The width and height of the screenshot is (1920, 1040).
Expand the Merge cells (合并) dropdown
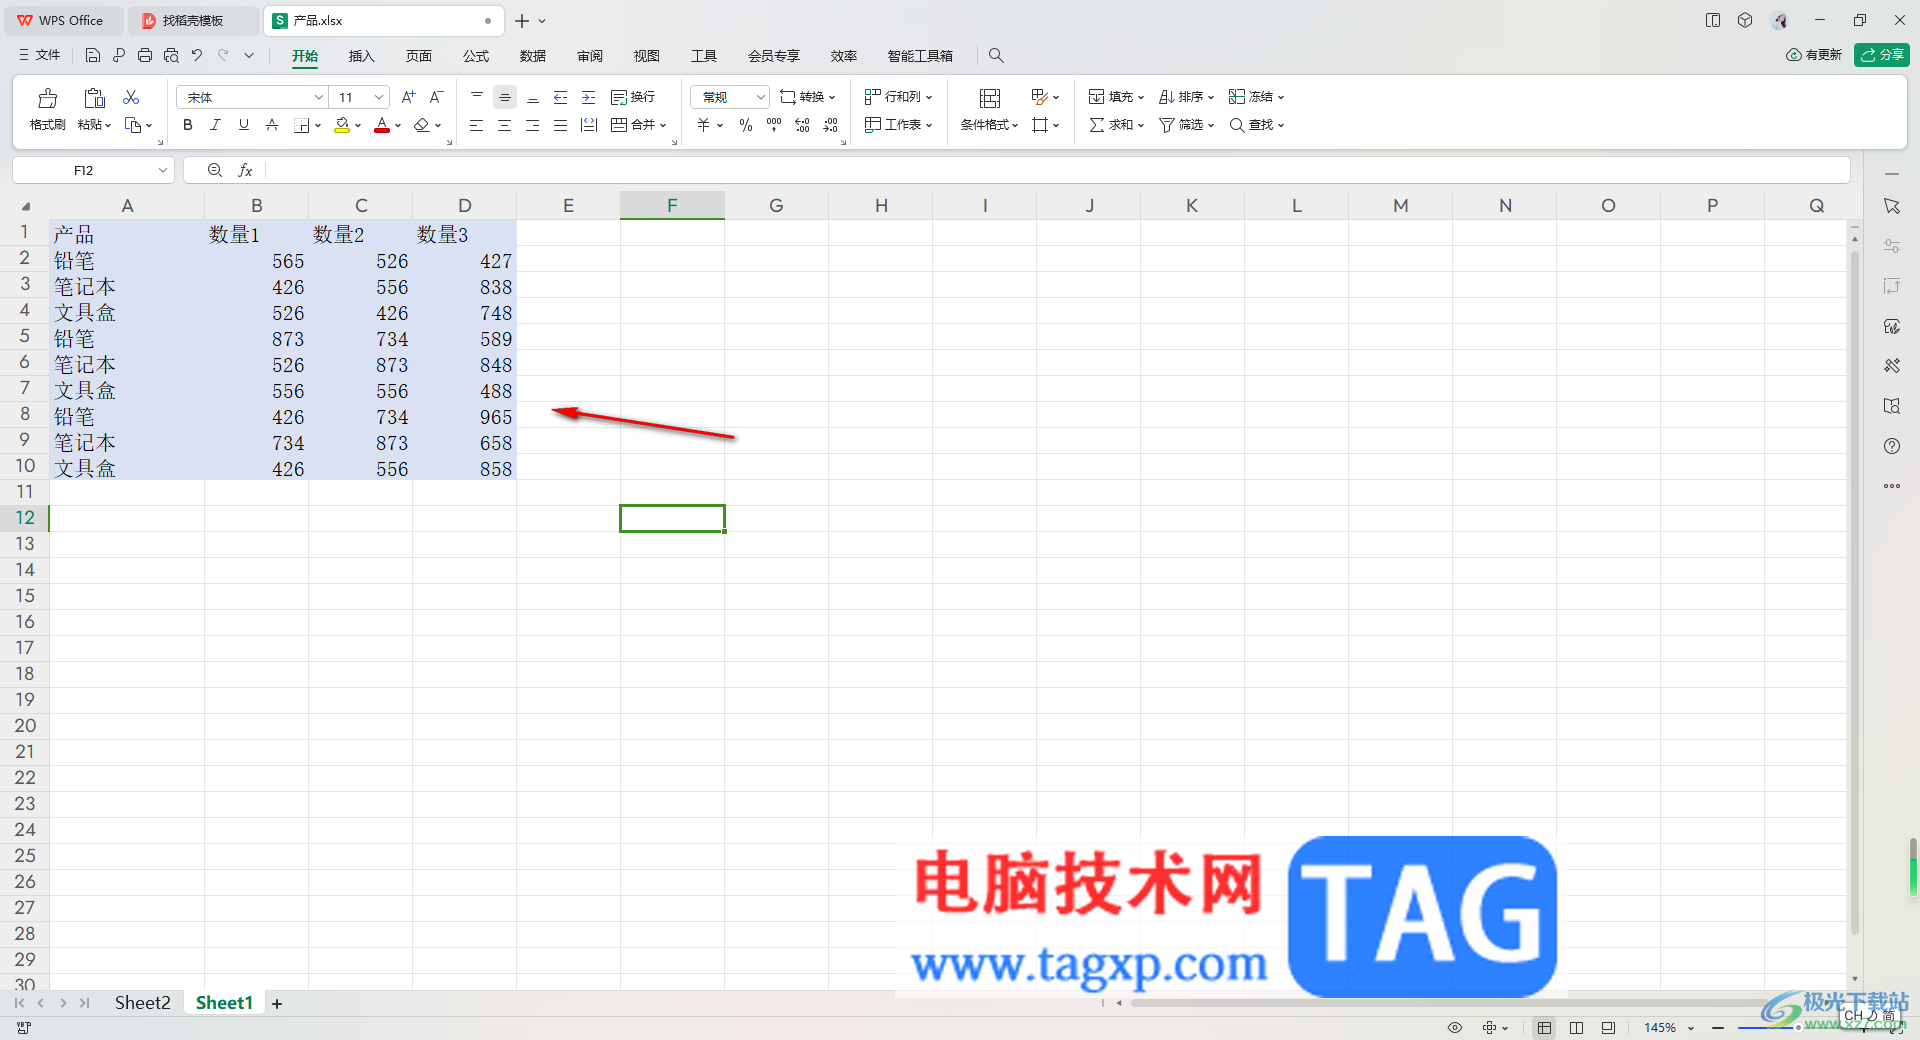(x=662, y=126)
